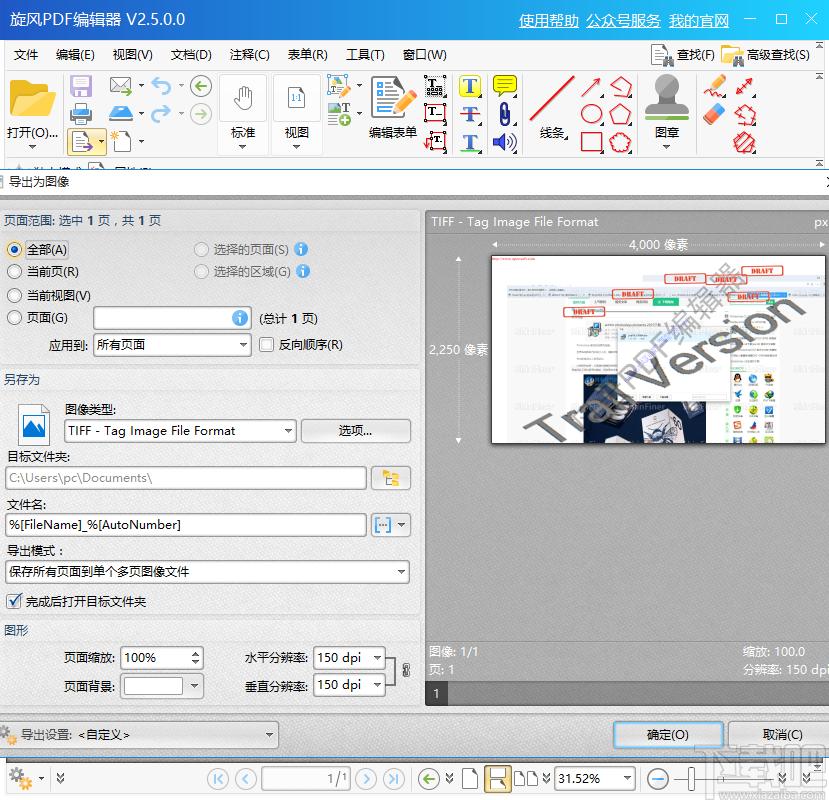Click the 页面背景 white color swatch

(x=153, y=686)
